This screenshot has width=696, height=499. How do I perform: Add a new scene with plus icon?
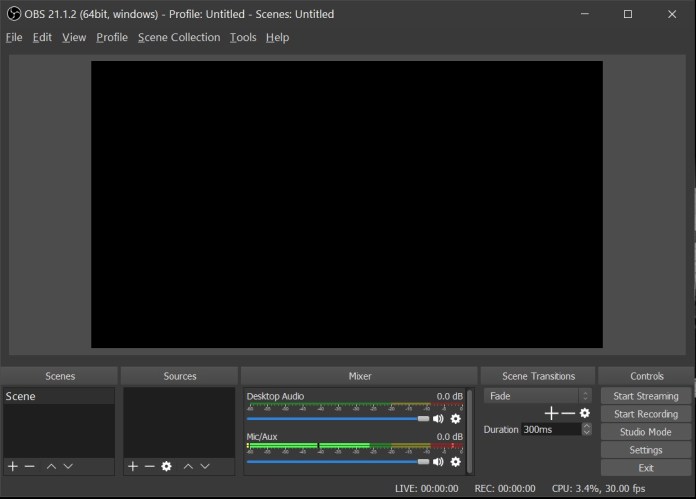tap(13, 466)
